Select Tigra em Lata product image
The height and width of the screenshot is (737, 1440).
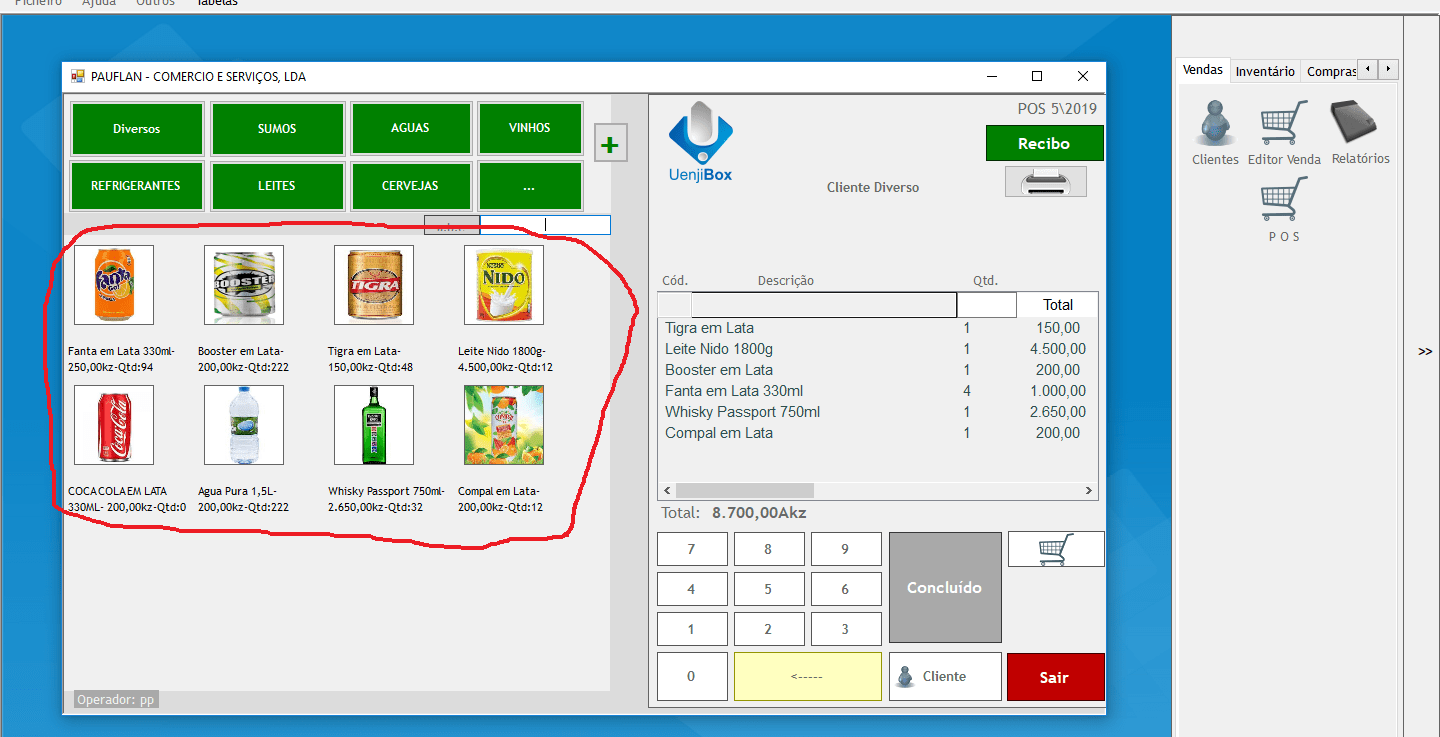coord(374,285)
